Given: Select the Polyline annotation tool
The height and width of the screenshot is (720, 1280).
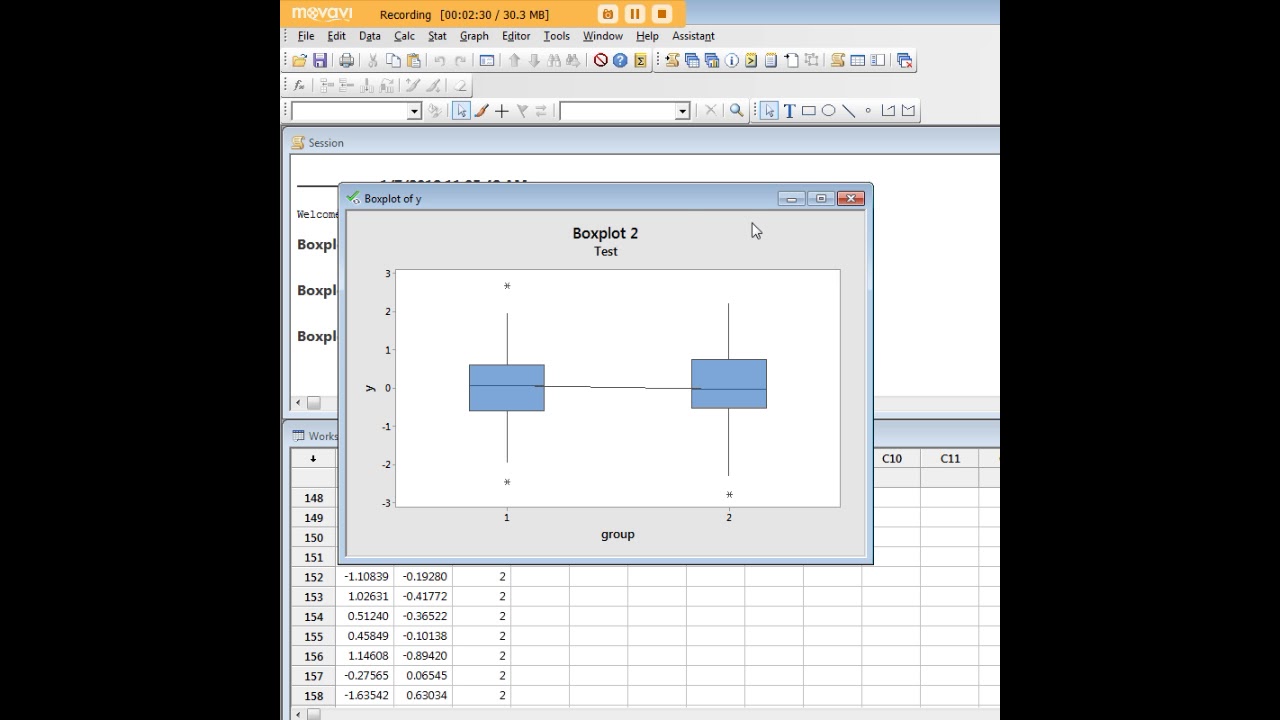Looking at the screenshot, I should [888, 111].
